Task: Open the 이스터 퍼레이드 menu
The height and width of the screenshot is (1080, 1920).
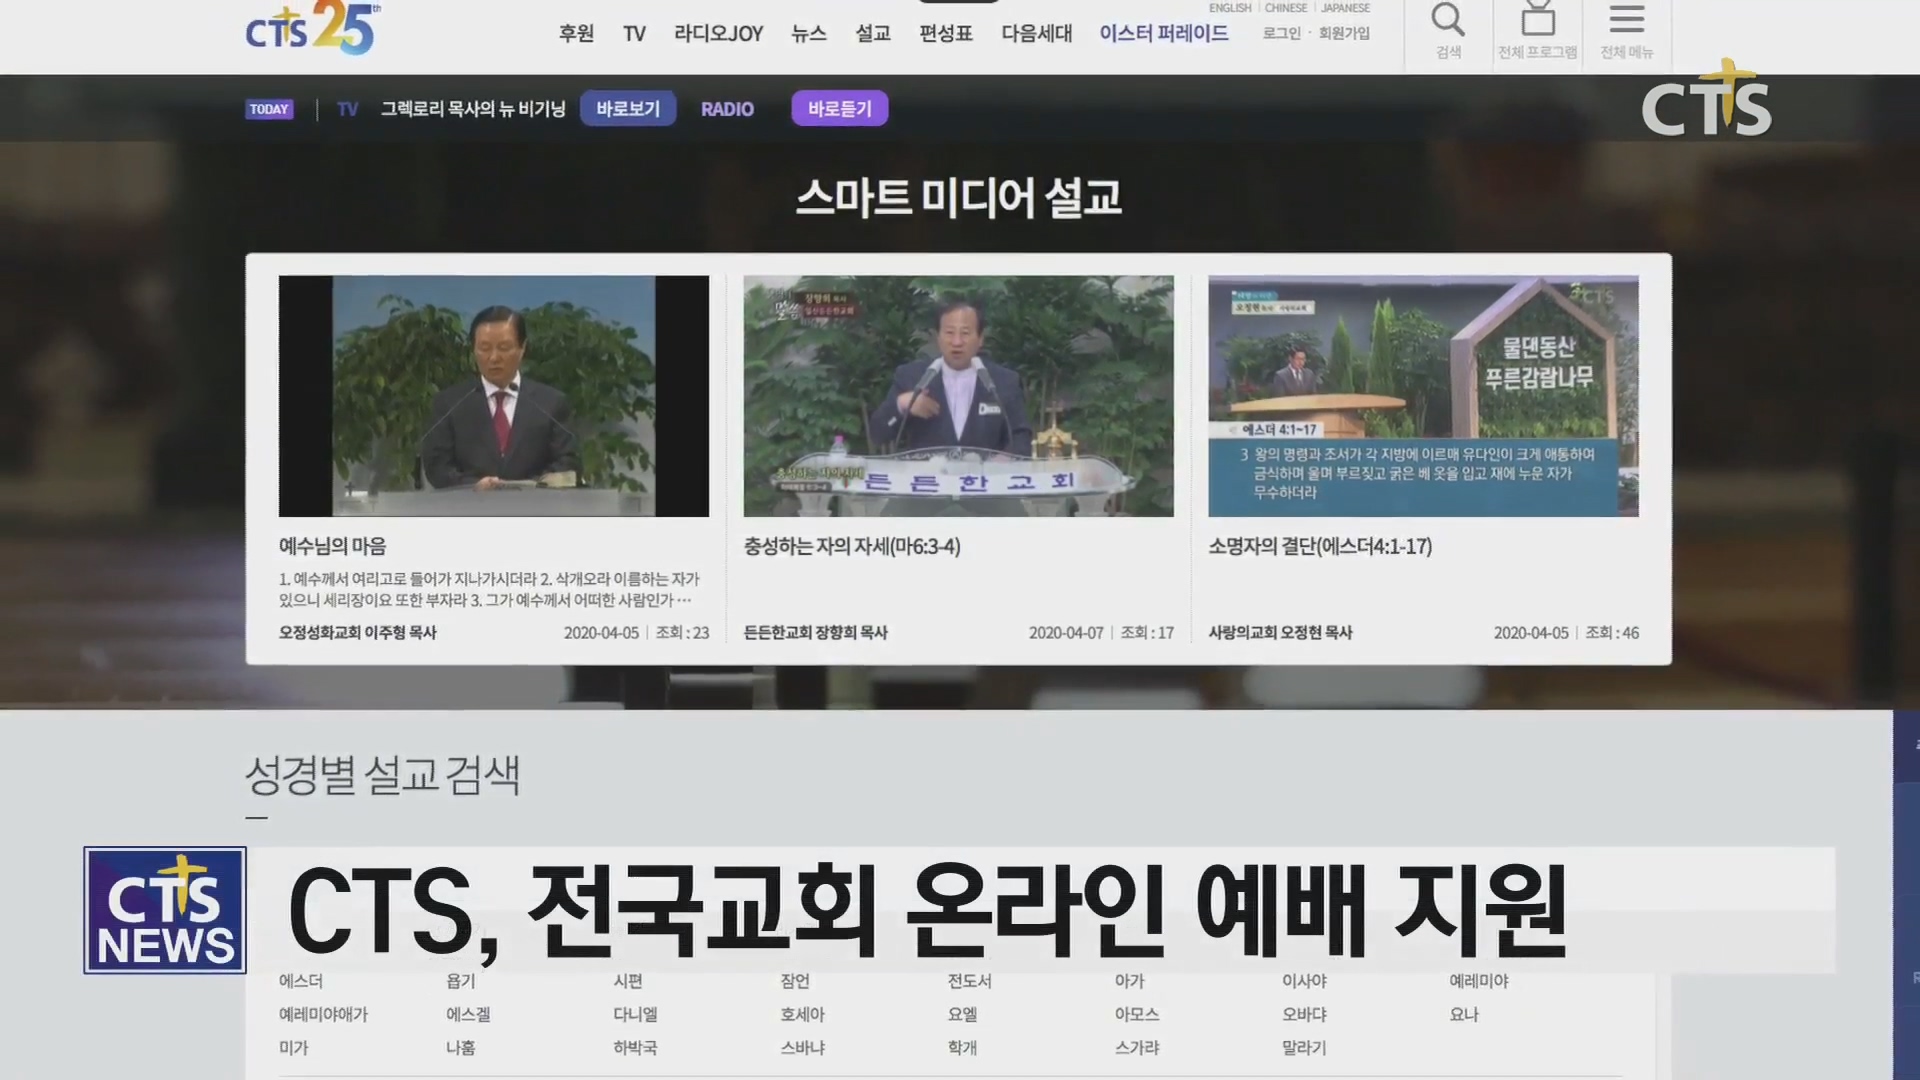Action: pyautogui.click(x=1164, y=33)
